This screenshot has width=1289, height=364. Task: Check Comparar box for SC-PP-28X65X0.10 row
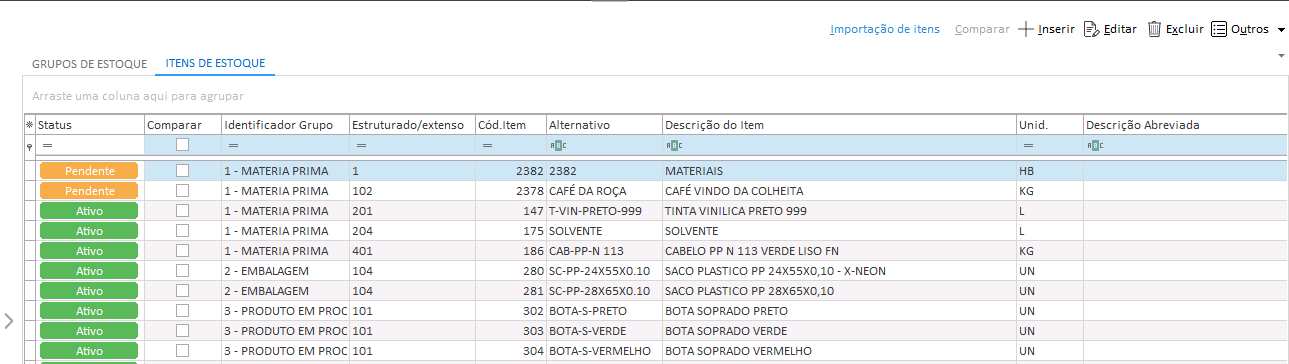182,291
